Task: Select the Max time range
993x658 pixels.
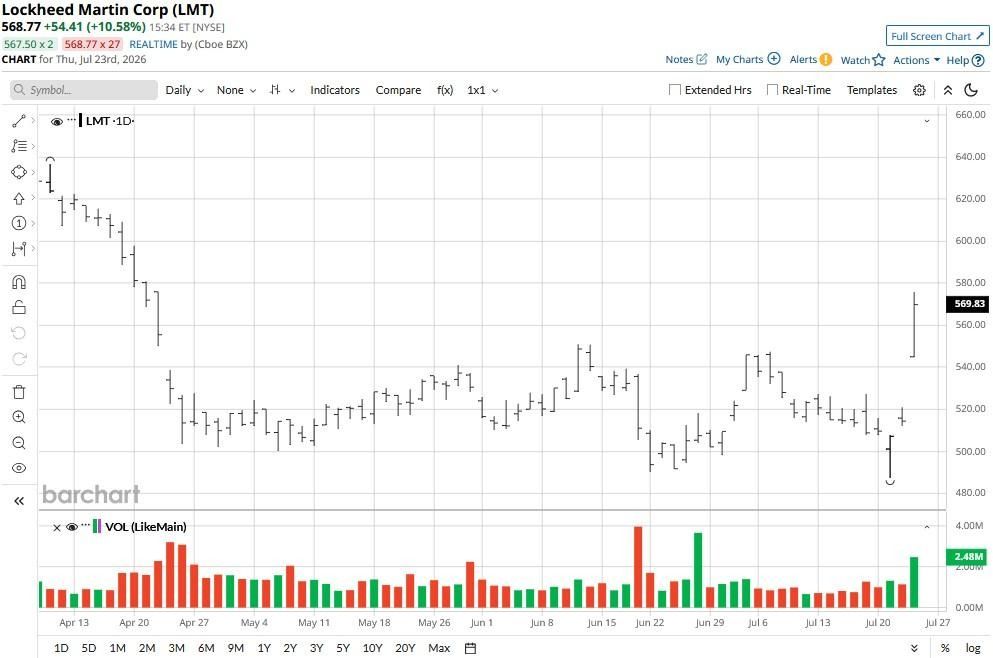Action: click(x=439, y=648)
